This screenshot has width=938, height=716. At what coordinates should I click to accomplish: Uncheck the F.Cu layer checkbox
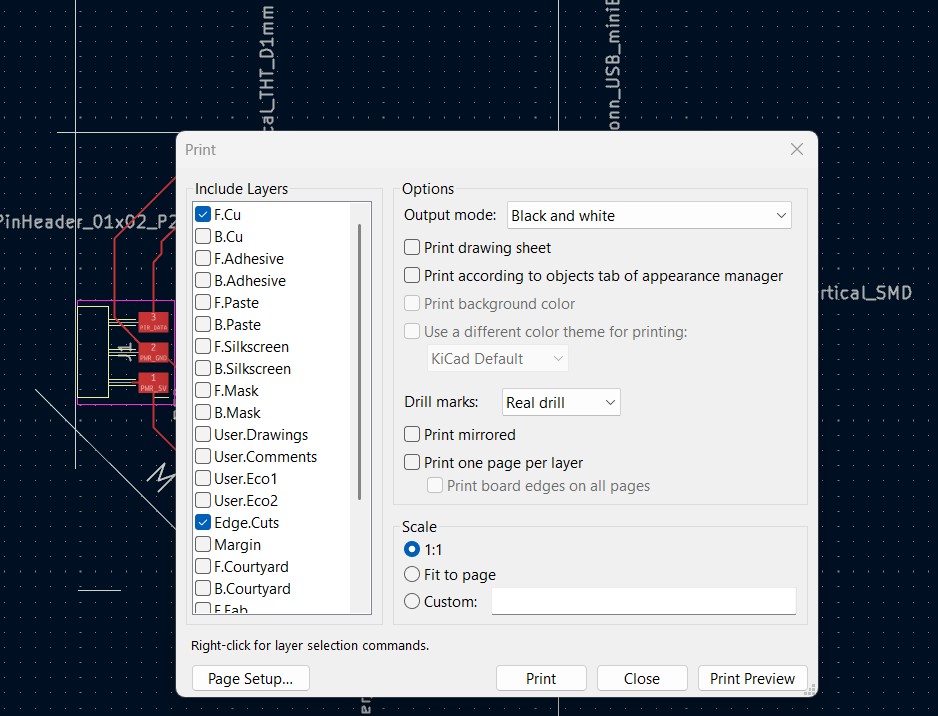point(203,214)
